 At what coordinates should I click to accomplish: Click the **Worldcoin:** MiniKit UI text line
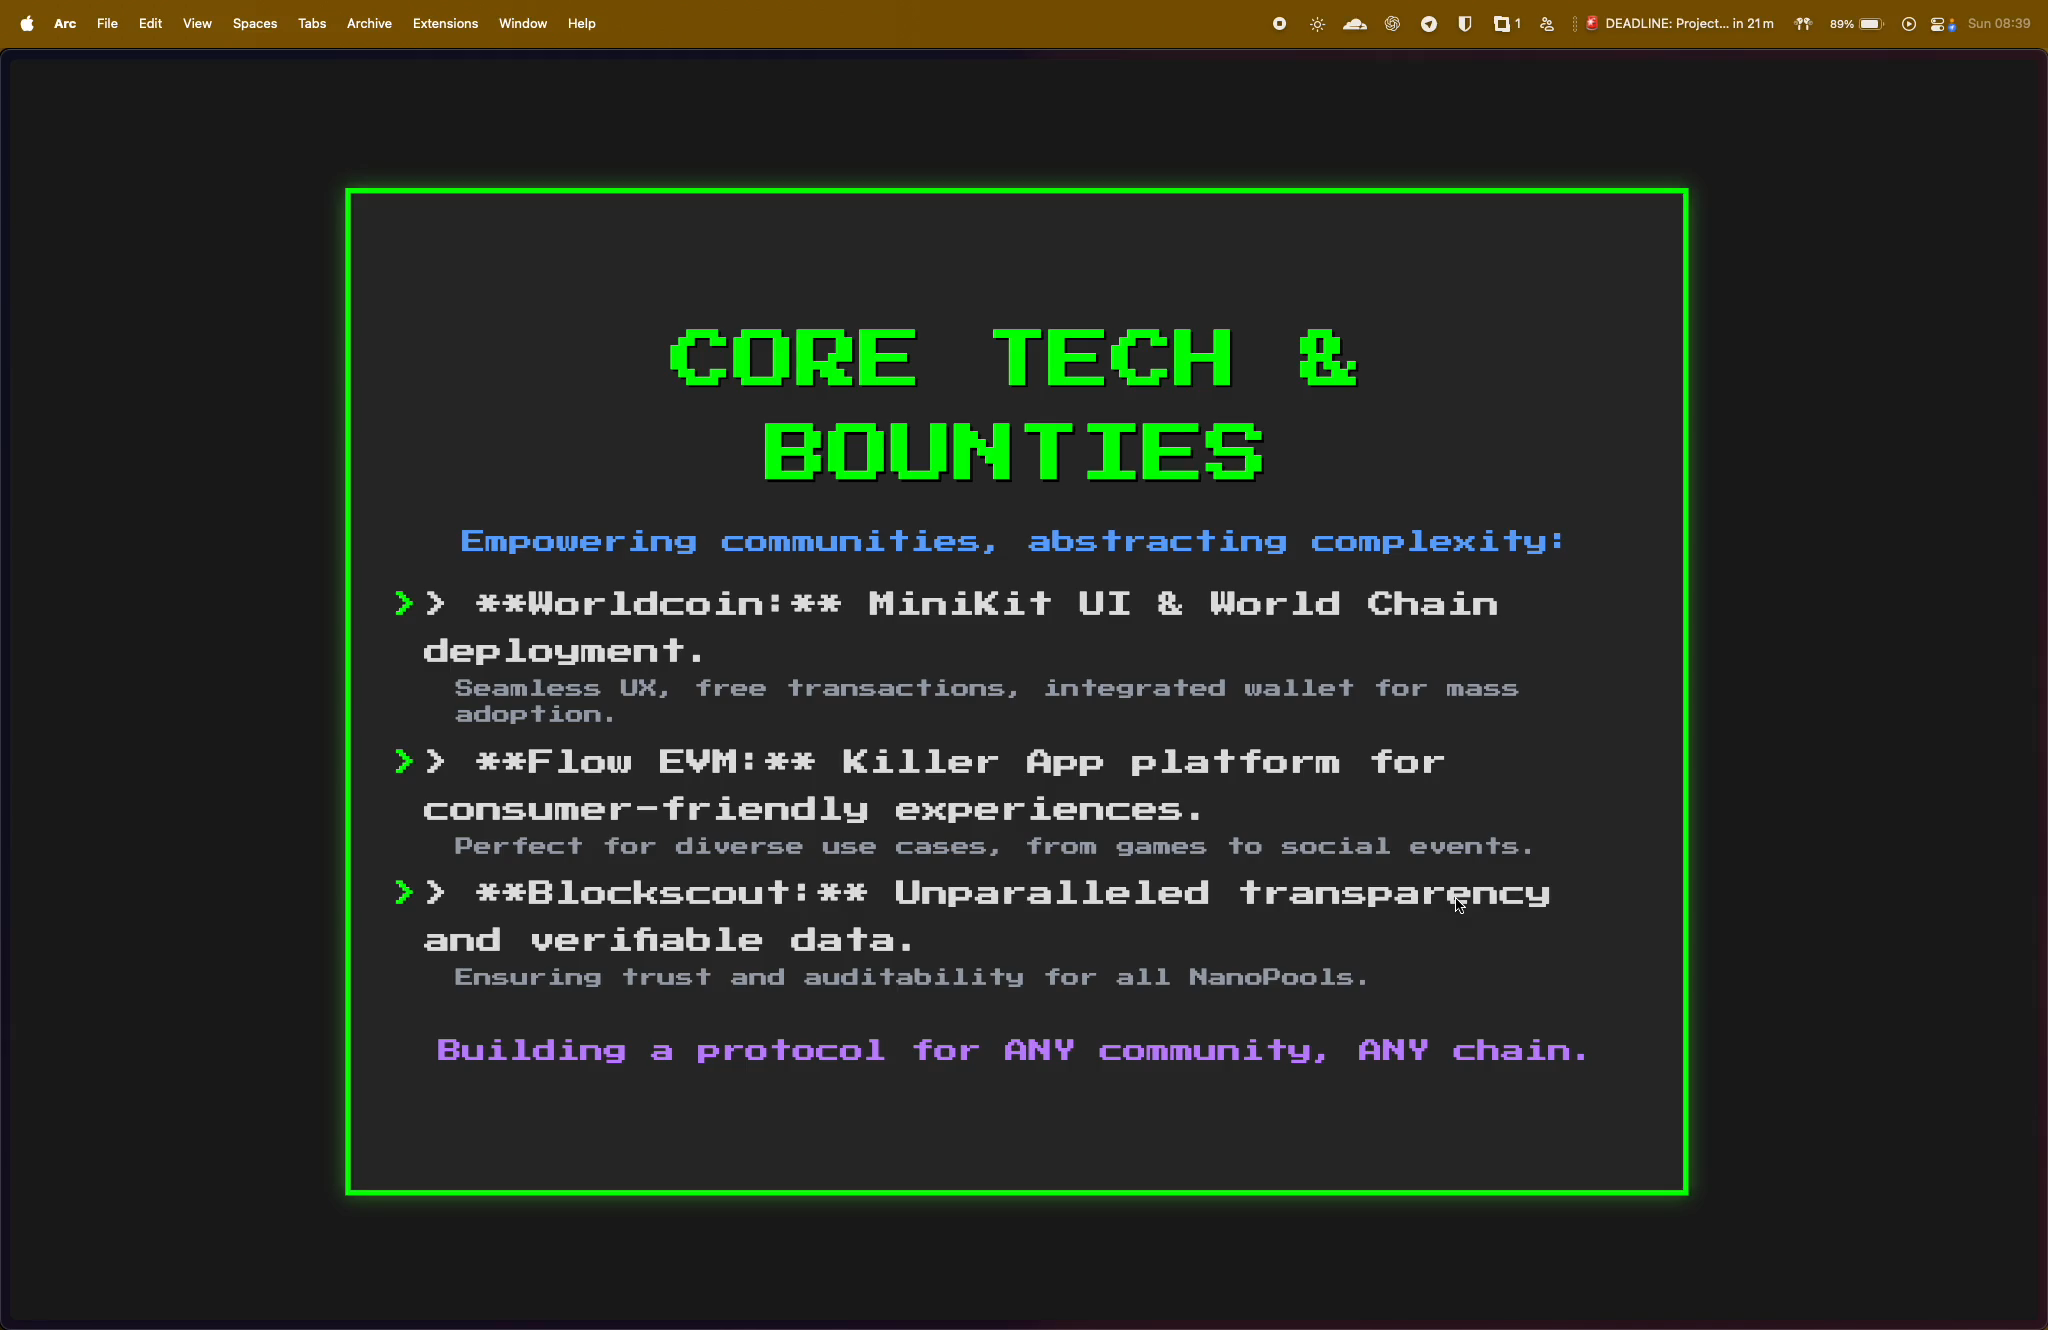click(961, 627)
